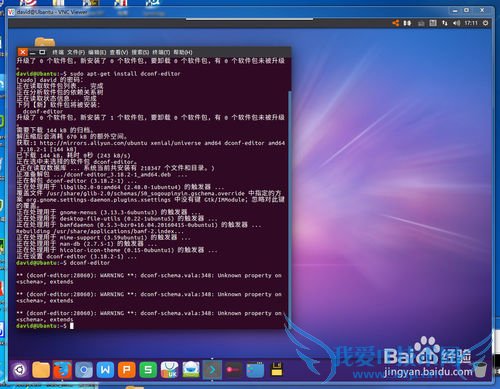The height and width of the screenshot is (389, 500).
Task: Click the 'Rebuilding /usr/share/applications/bamf-2.index' line
Action: [100, 231]
